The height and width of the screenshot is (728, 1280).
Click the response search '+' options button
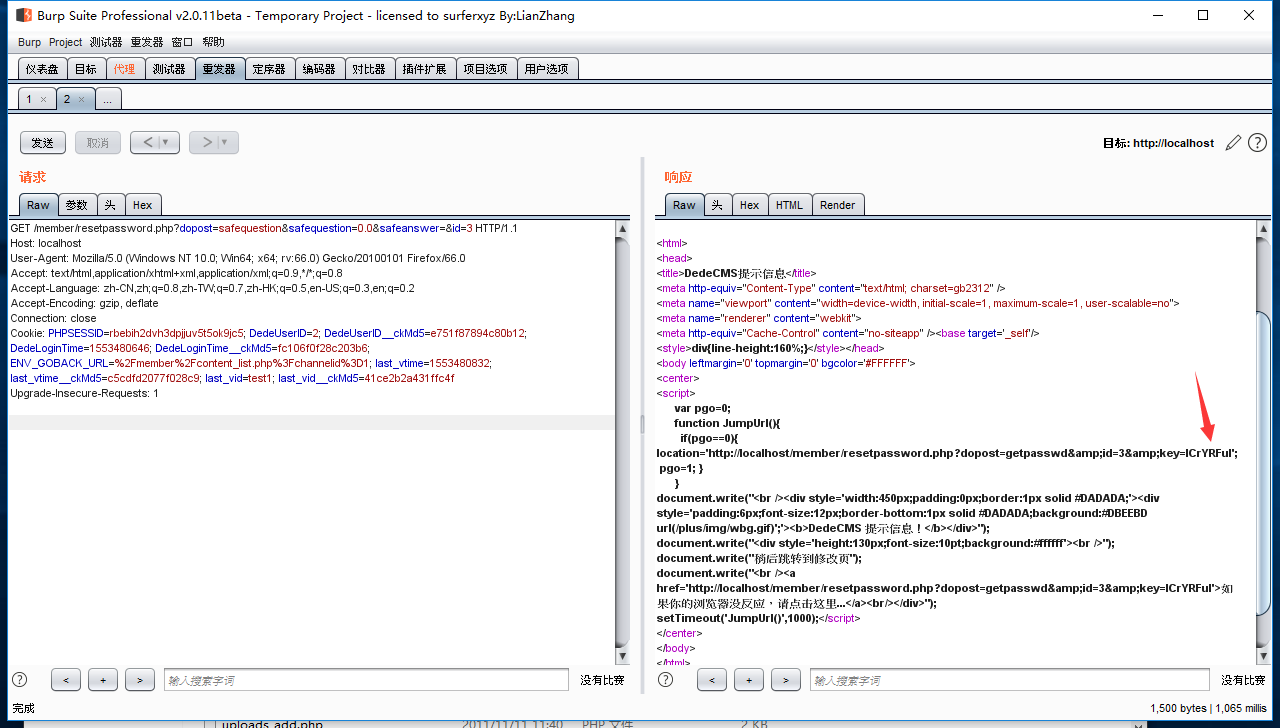[x=749, y=680]
